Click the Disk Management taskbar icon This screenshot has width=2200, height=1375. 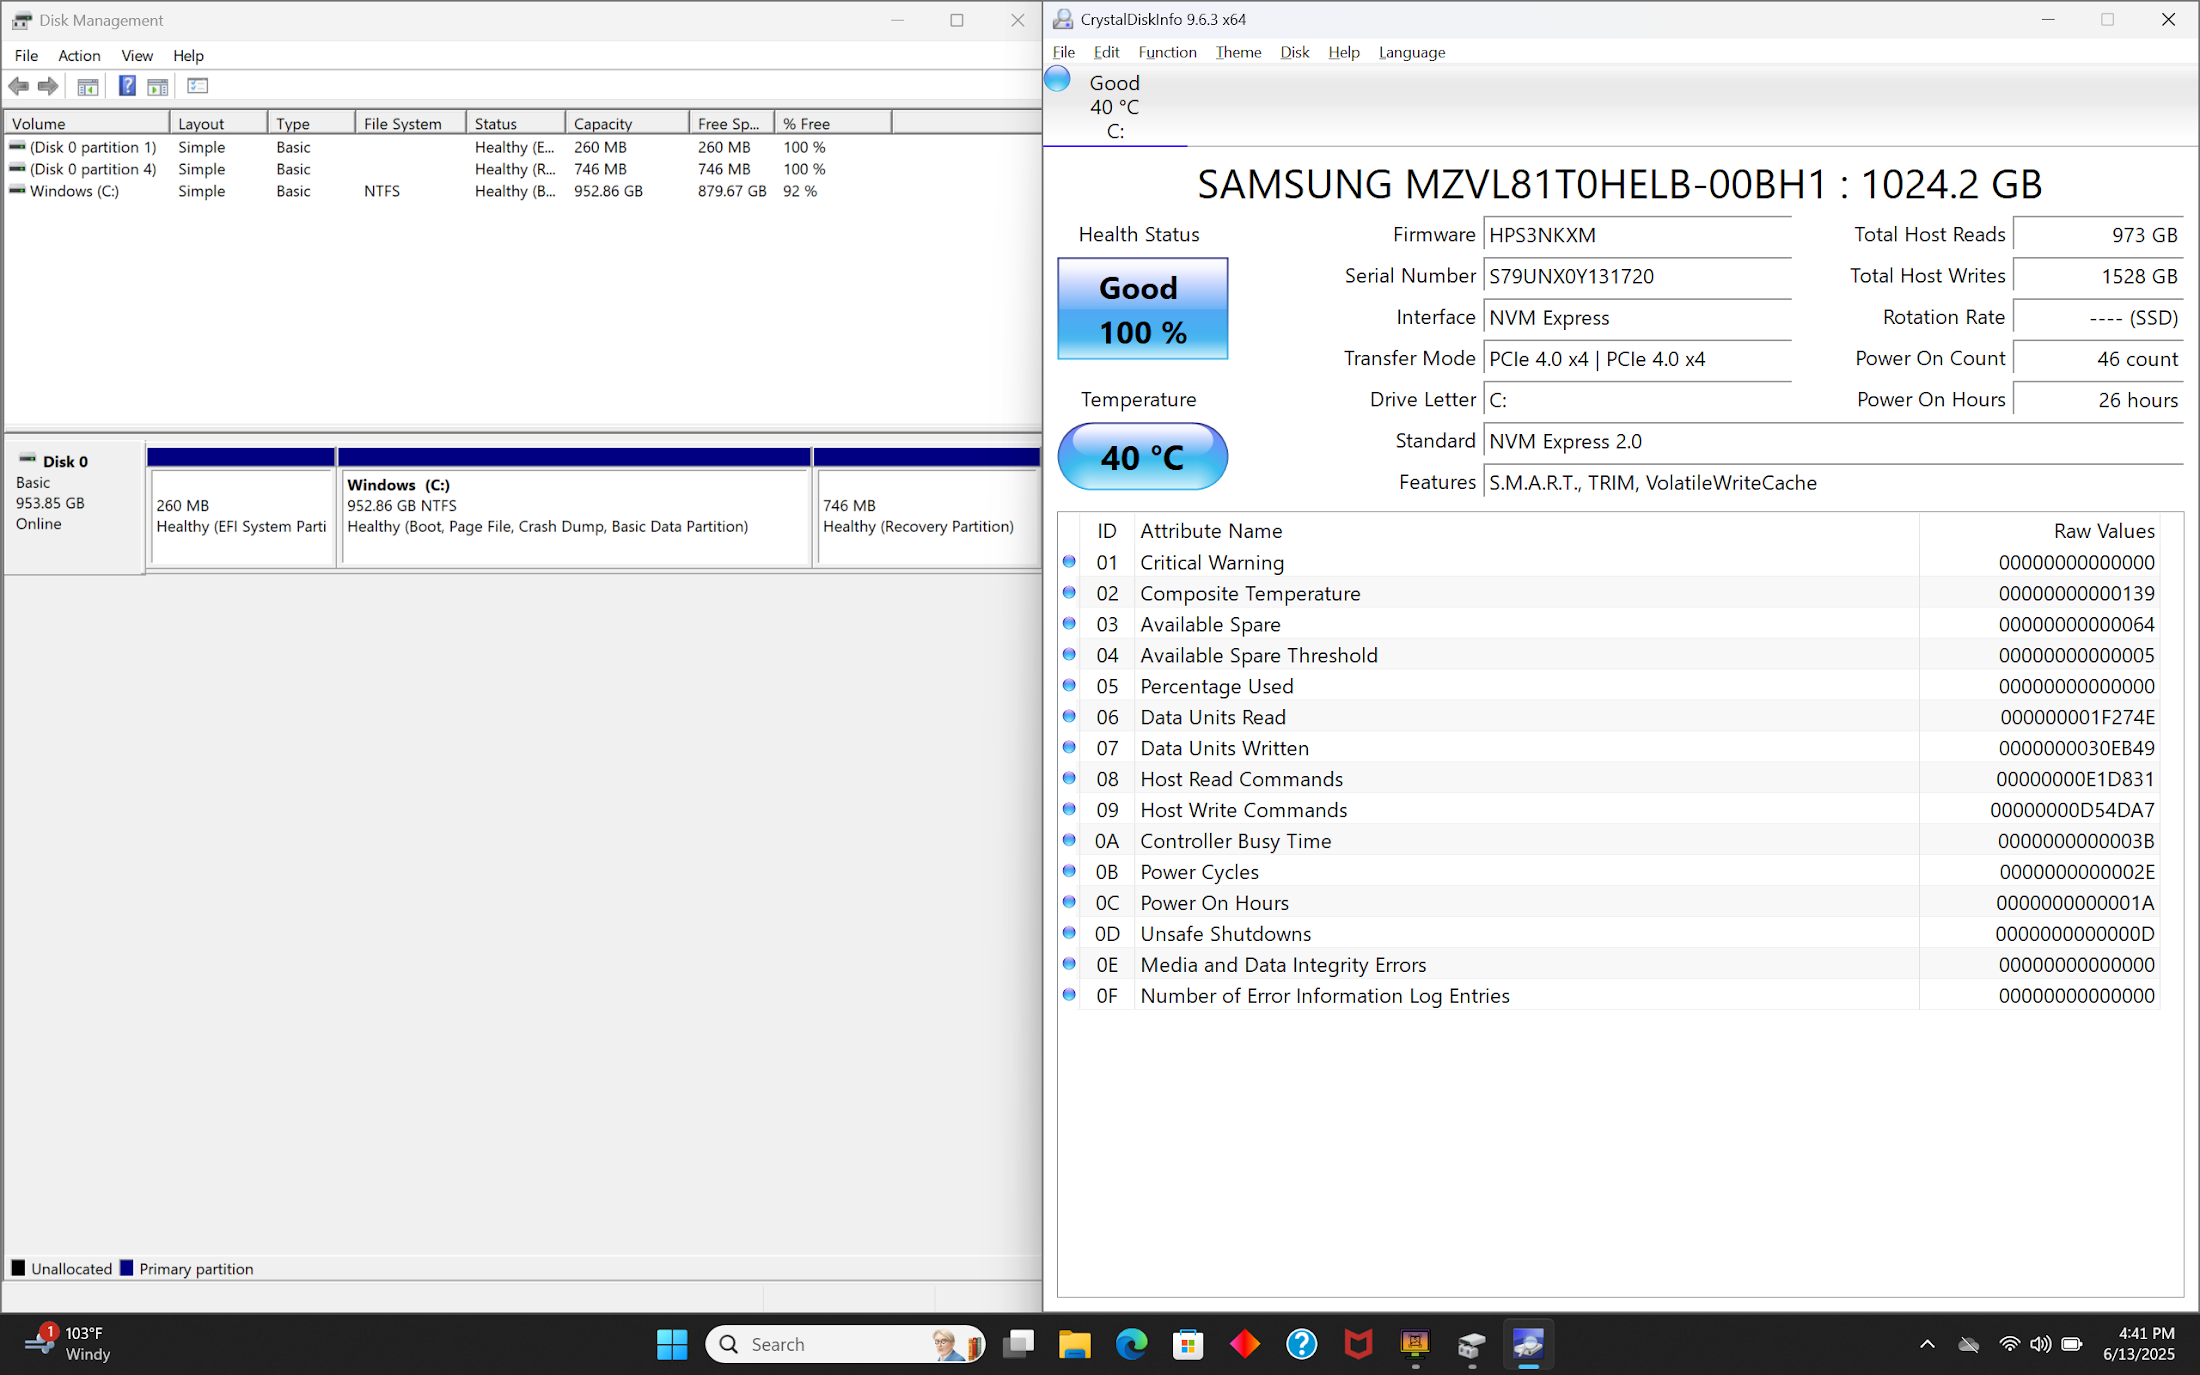coord(1471,1344)
